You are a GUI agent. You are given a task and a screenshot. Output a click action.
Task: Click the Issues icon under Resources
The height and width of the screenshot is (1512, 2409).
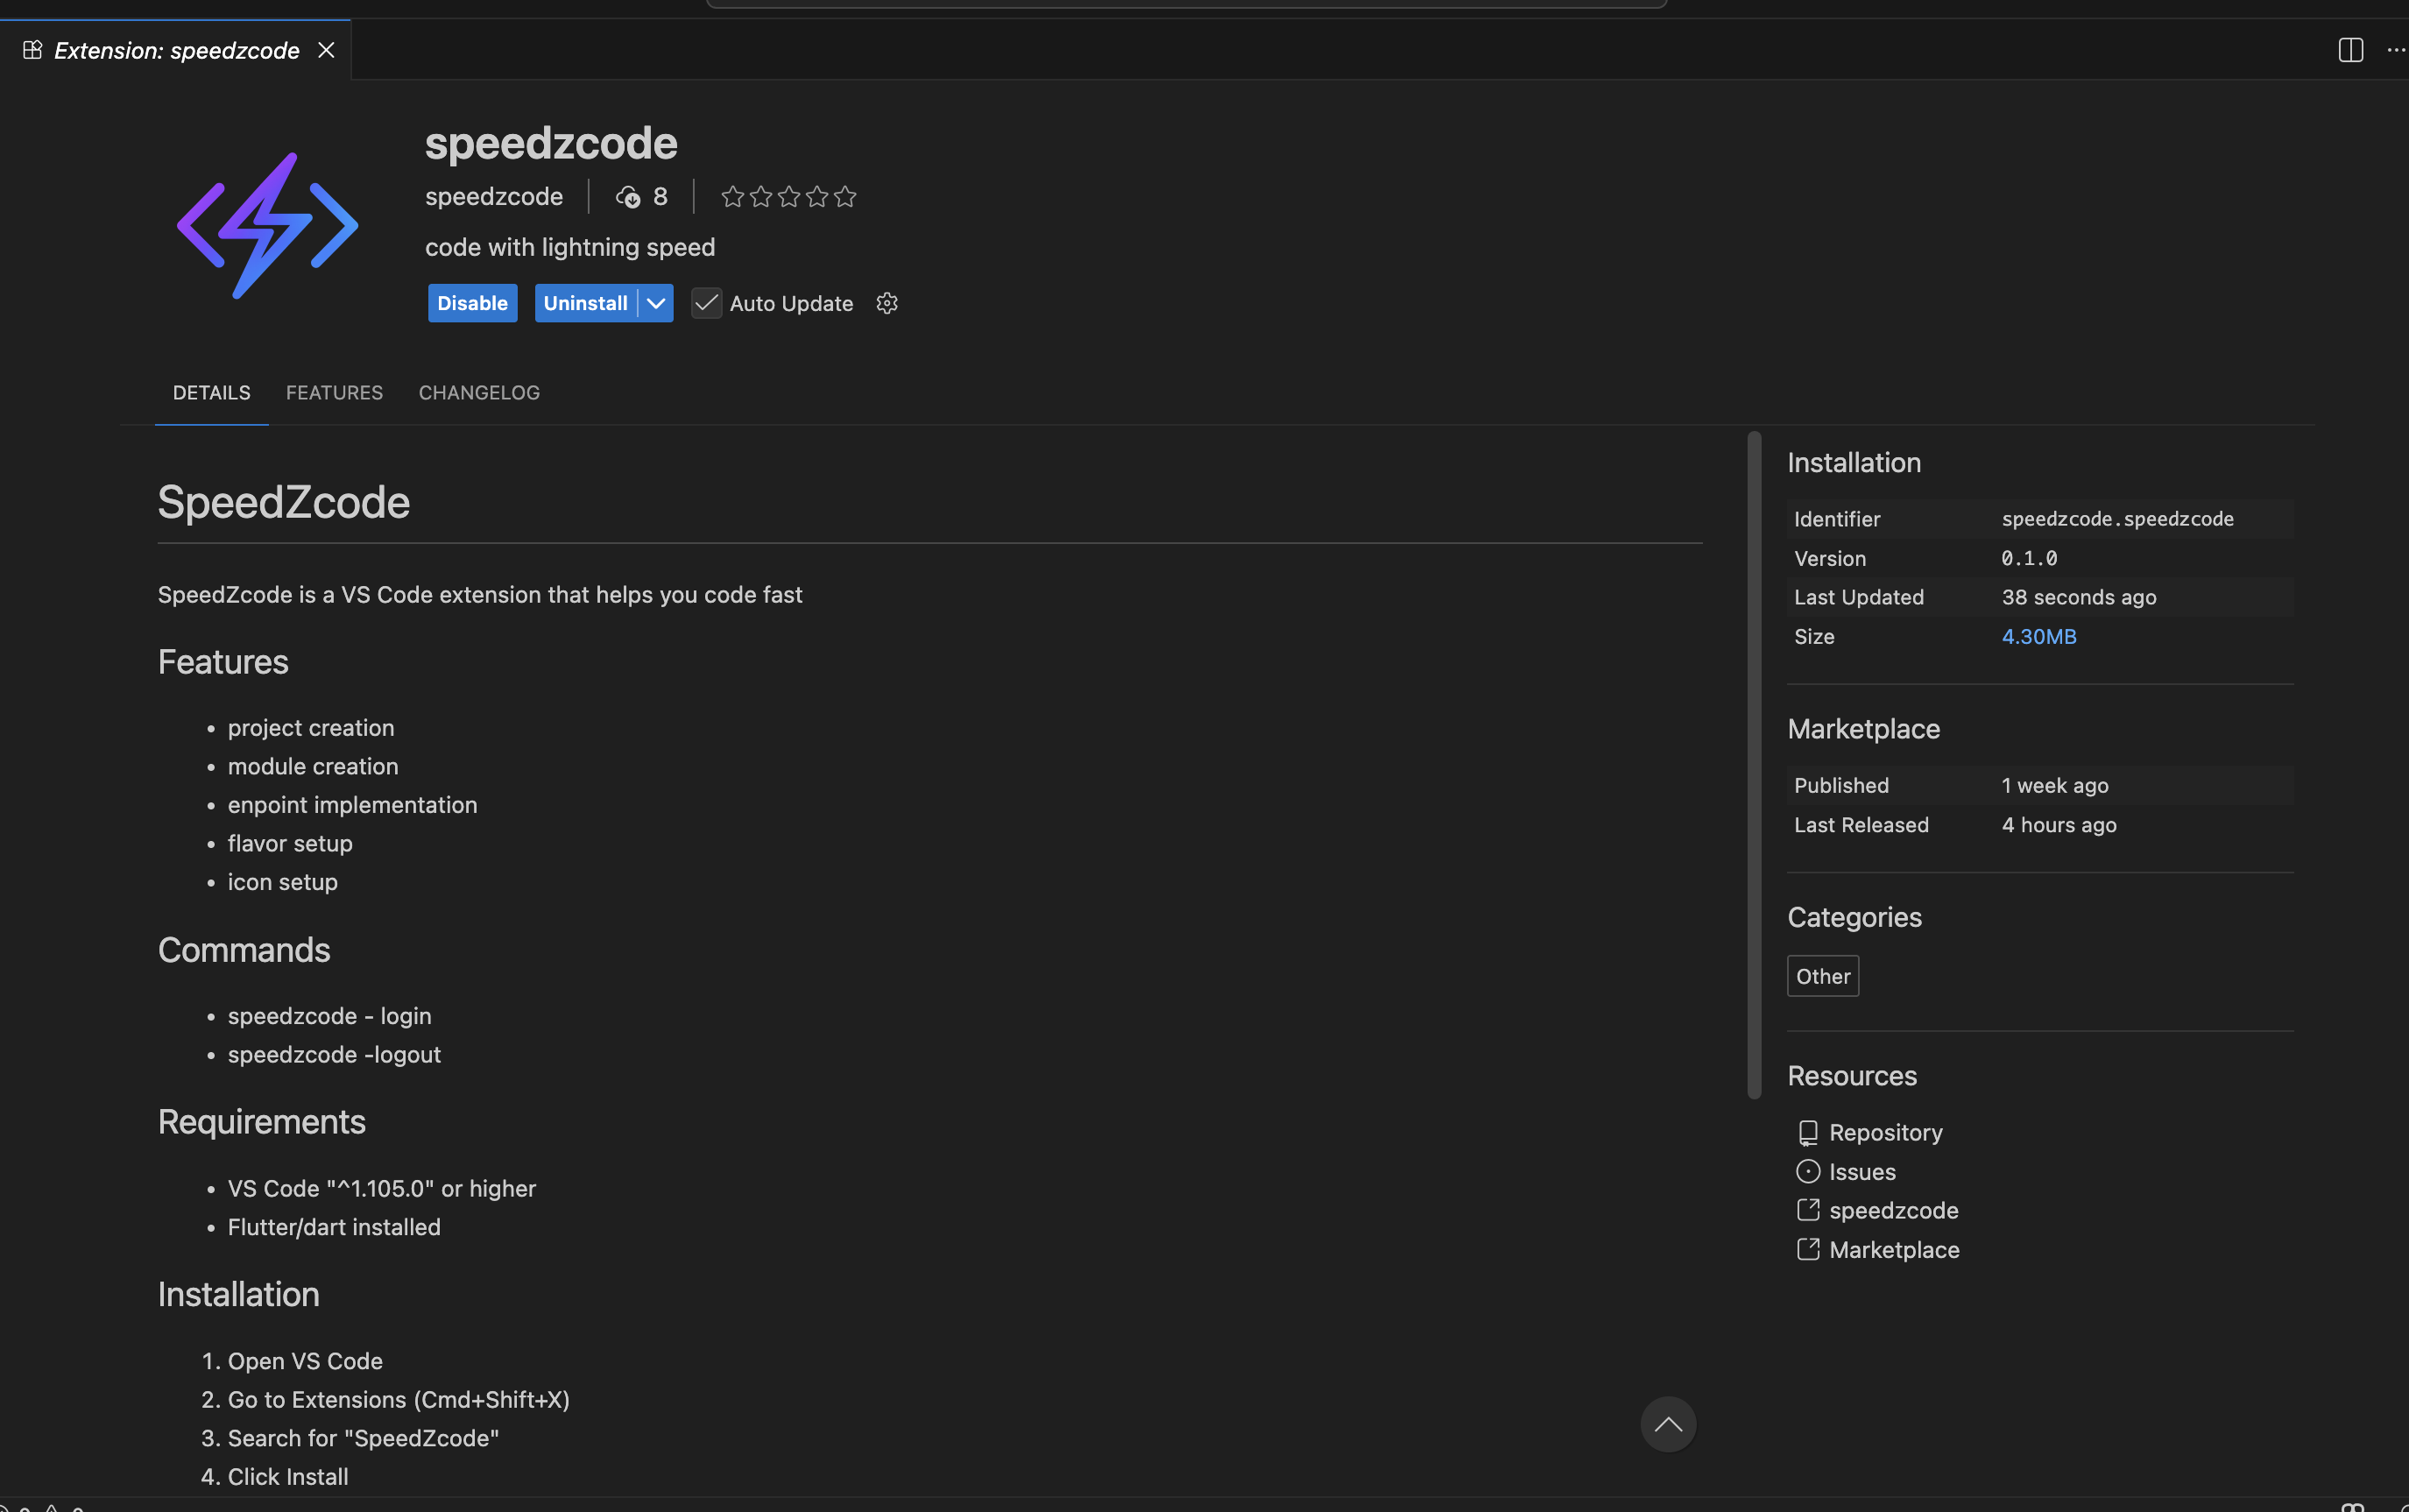point(1808,1171)
